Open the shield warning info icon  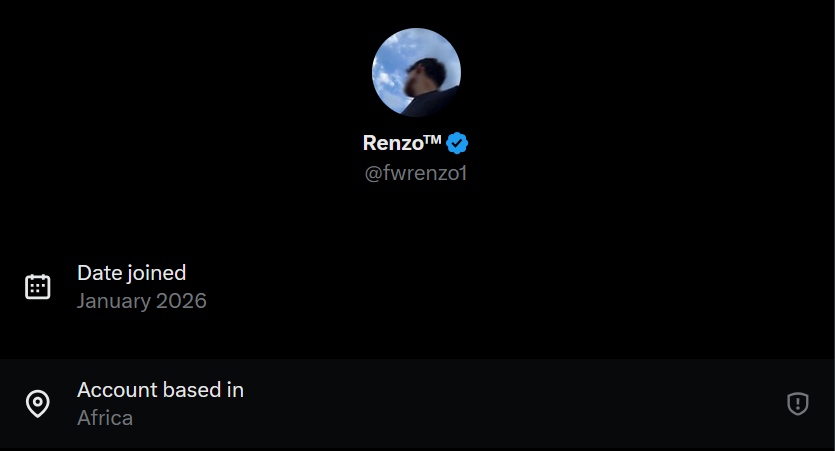[x=798, y=404]
